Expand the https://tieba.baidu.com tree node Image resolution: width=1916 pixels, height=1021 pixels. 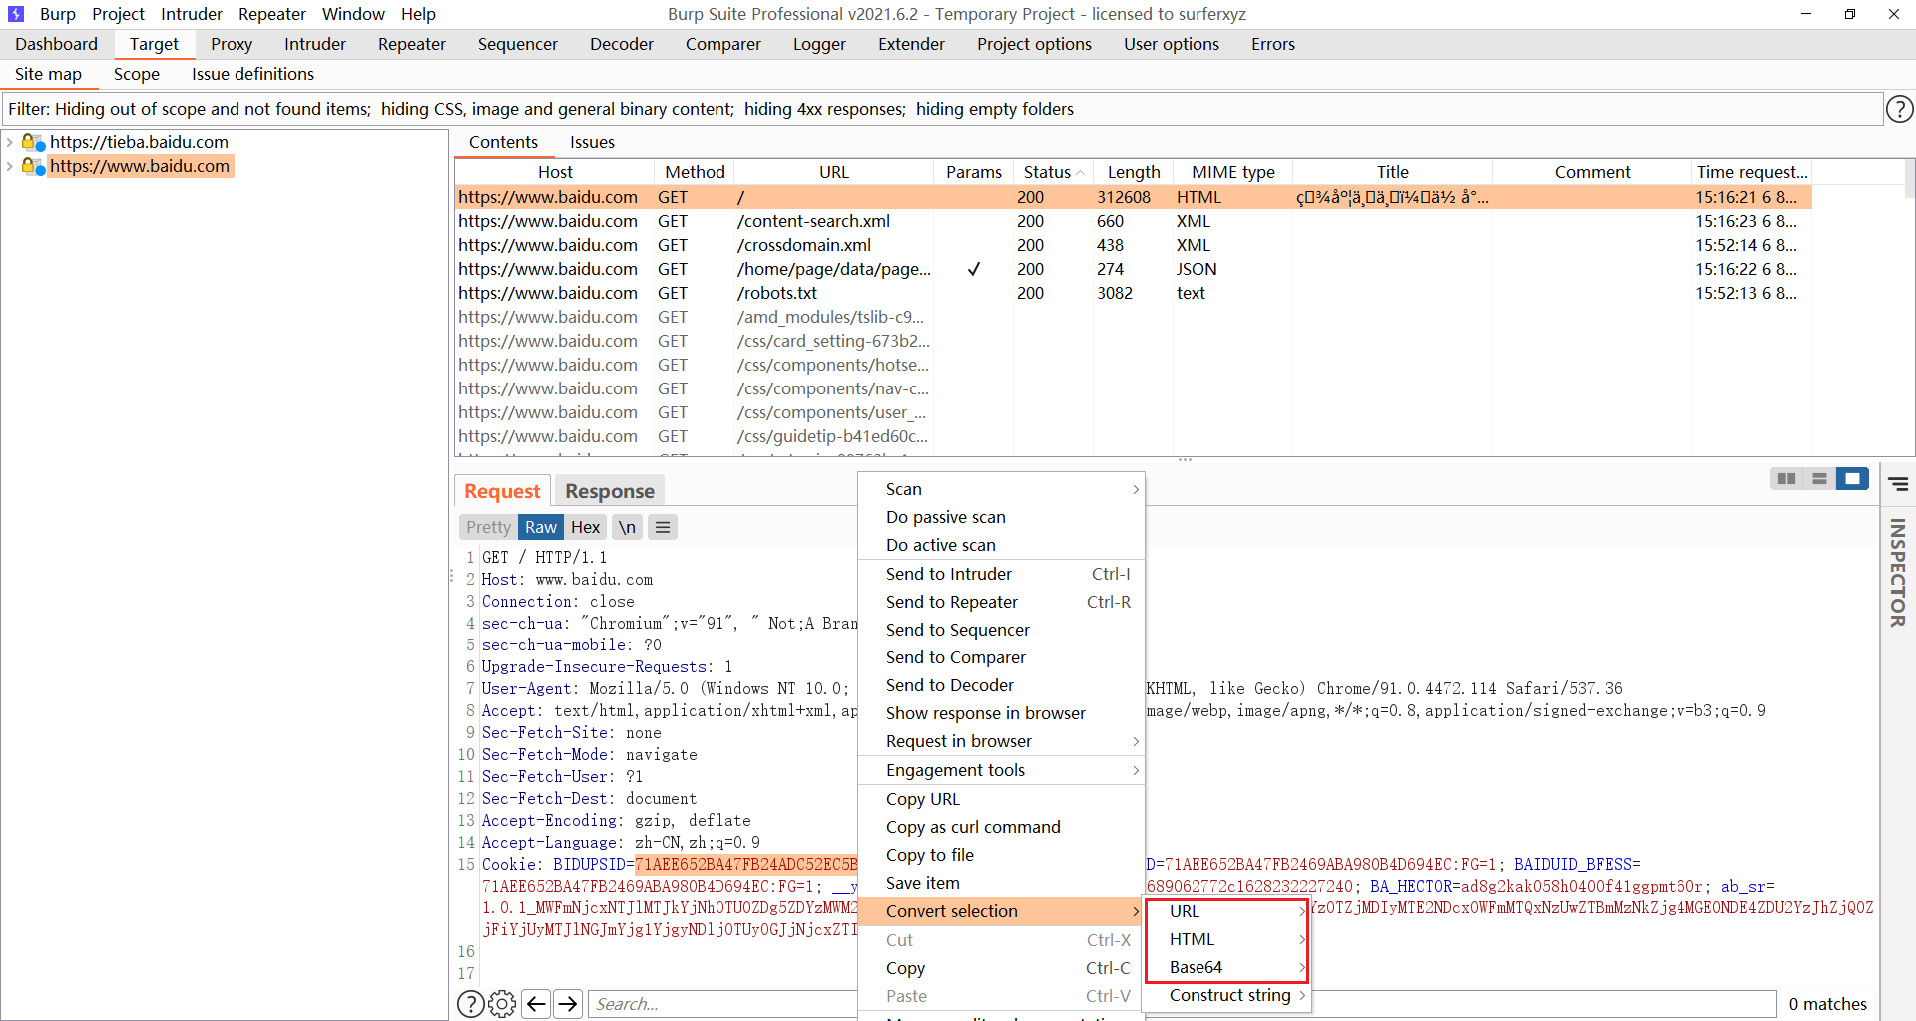pyautogui.click(x=10, y=142)
